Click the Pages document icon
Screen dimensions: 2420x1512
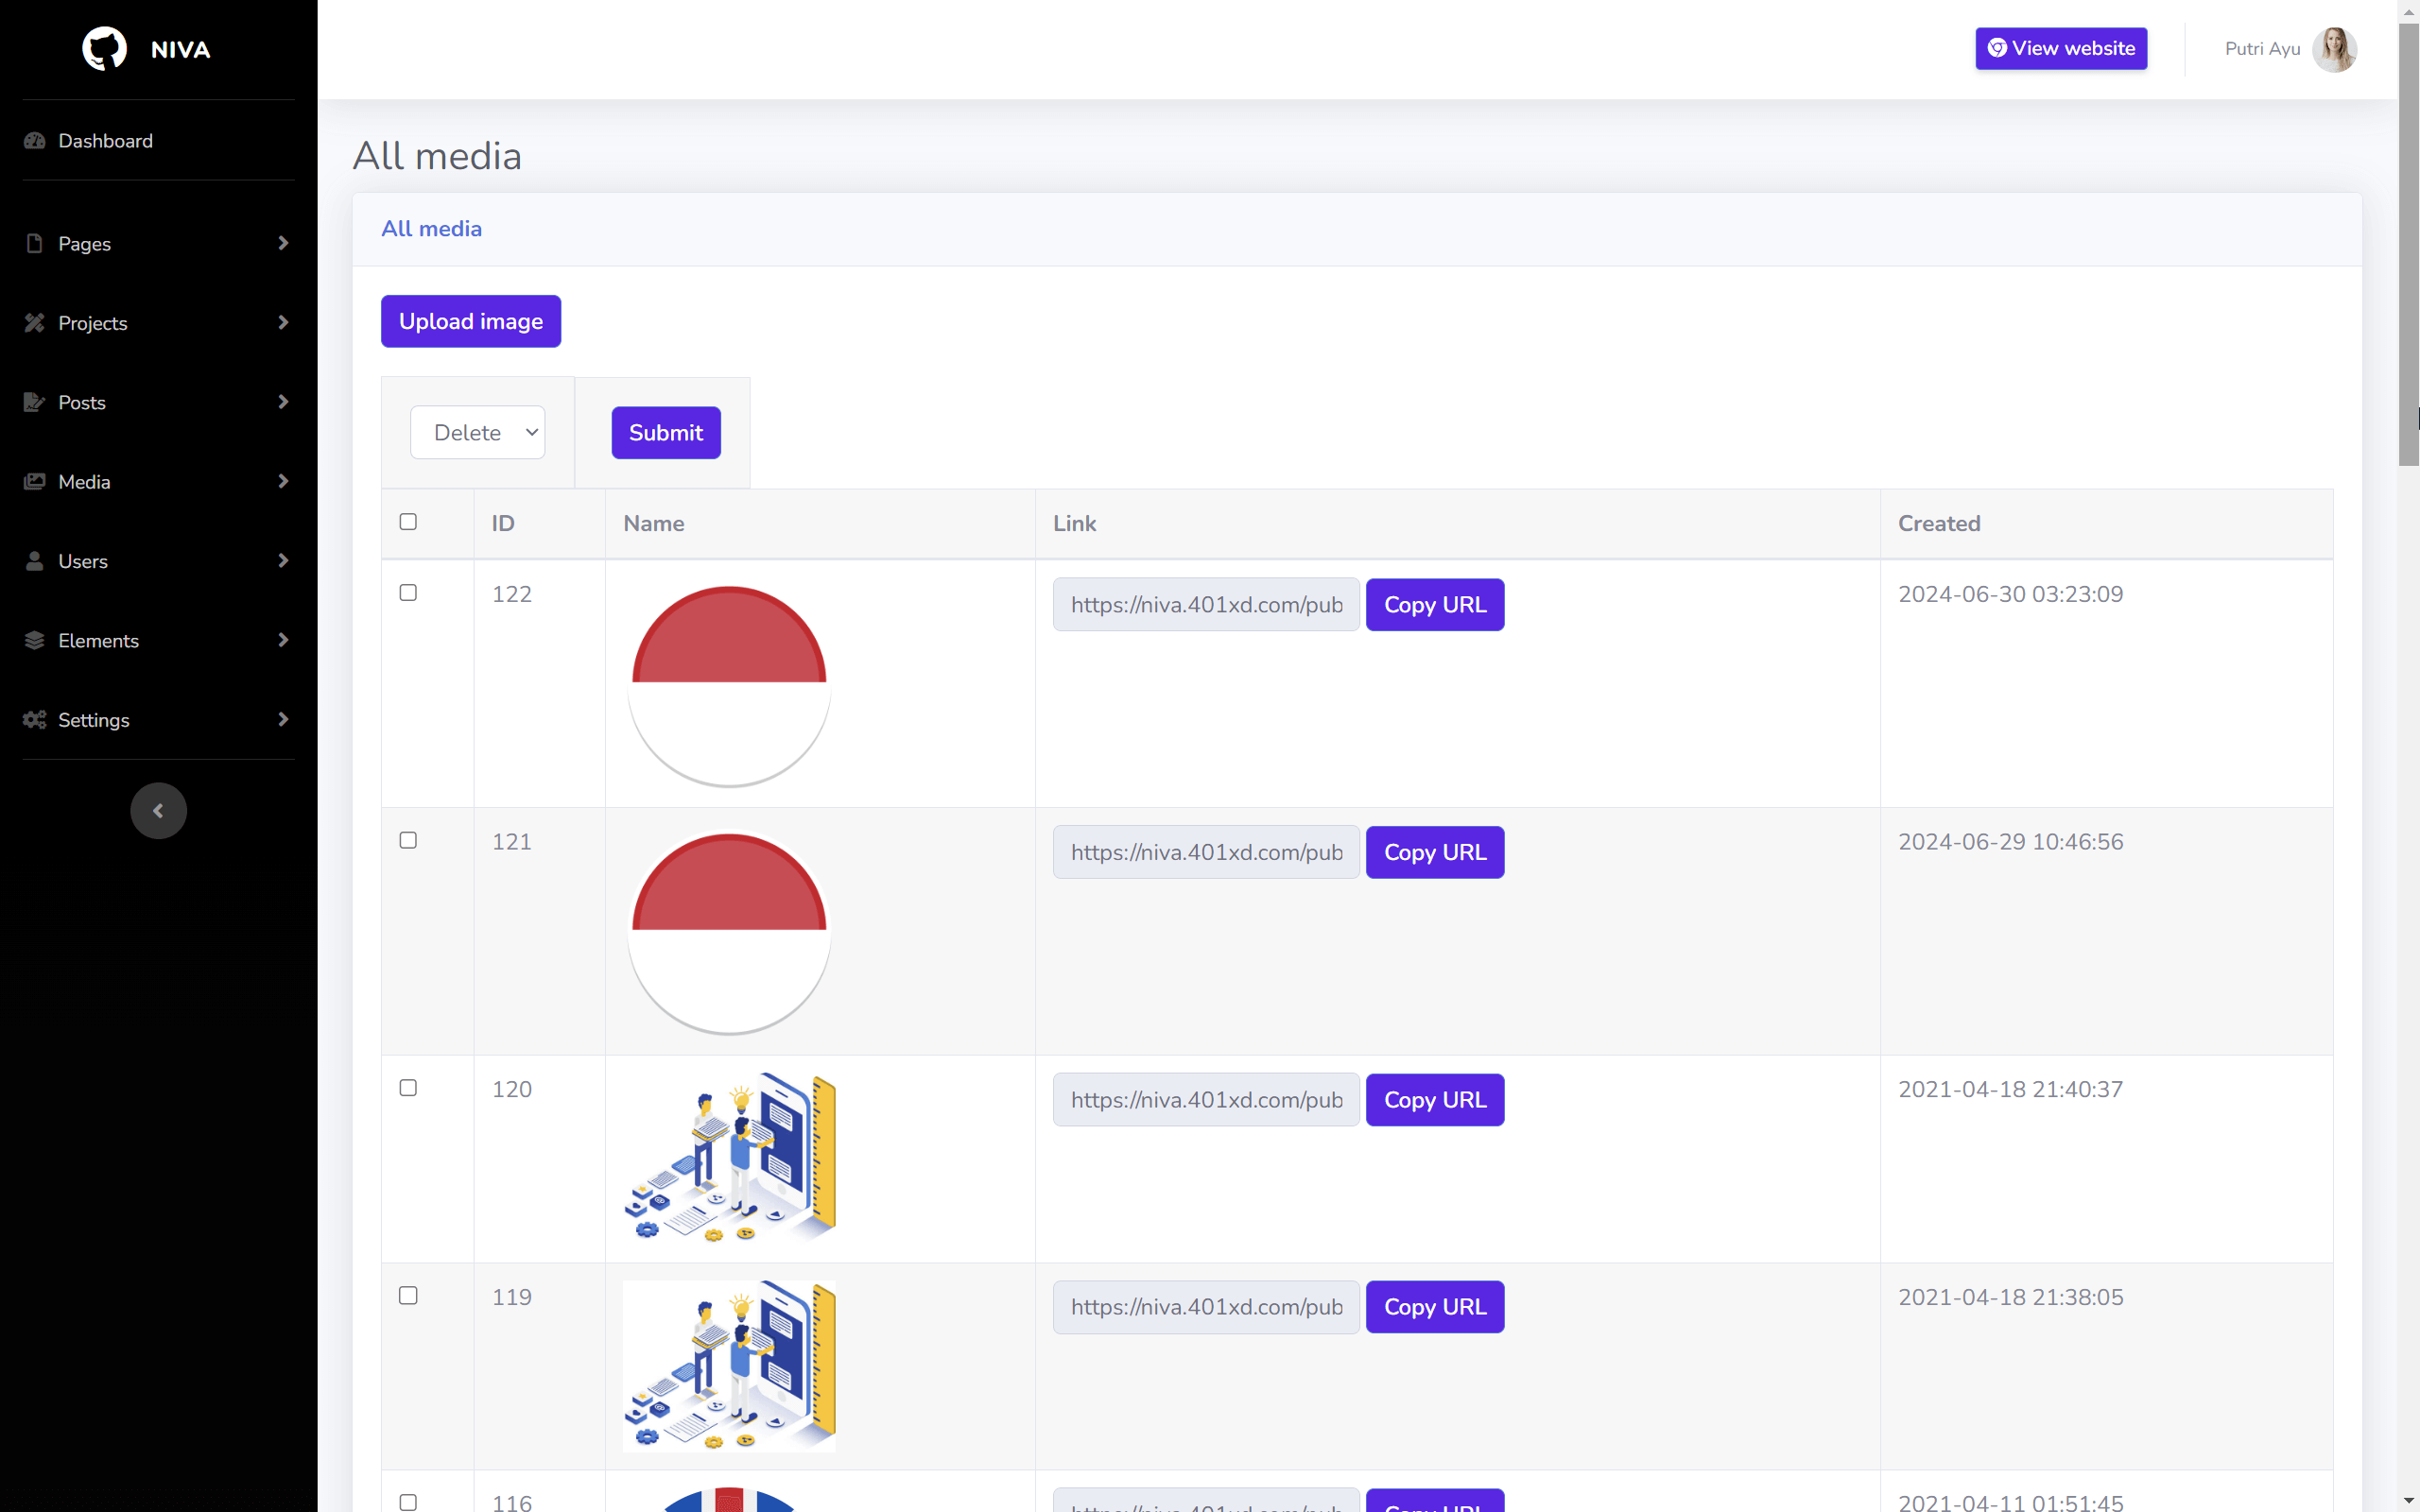click(x=35, y=243)
